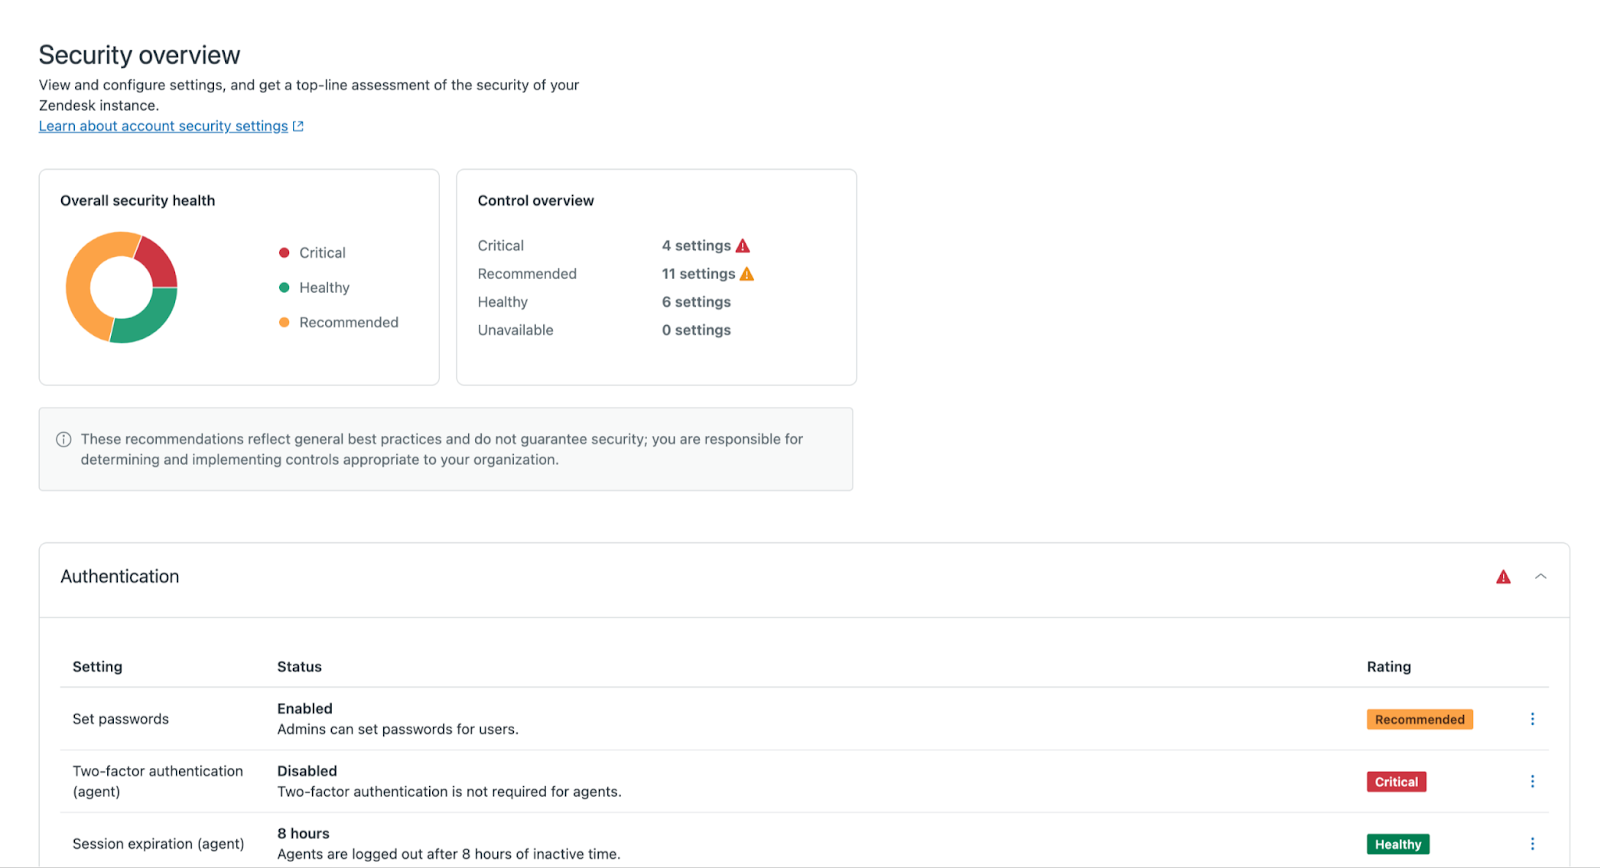The width and height of the screenshot is (1600, 868).
Task: Open menu for Two-factor authentication row
Action: [1532, 781]
